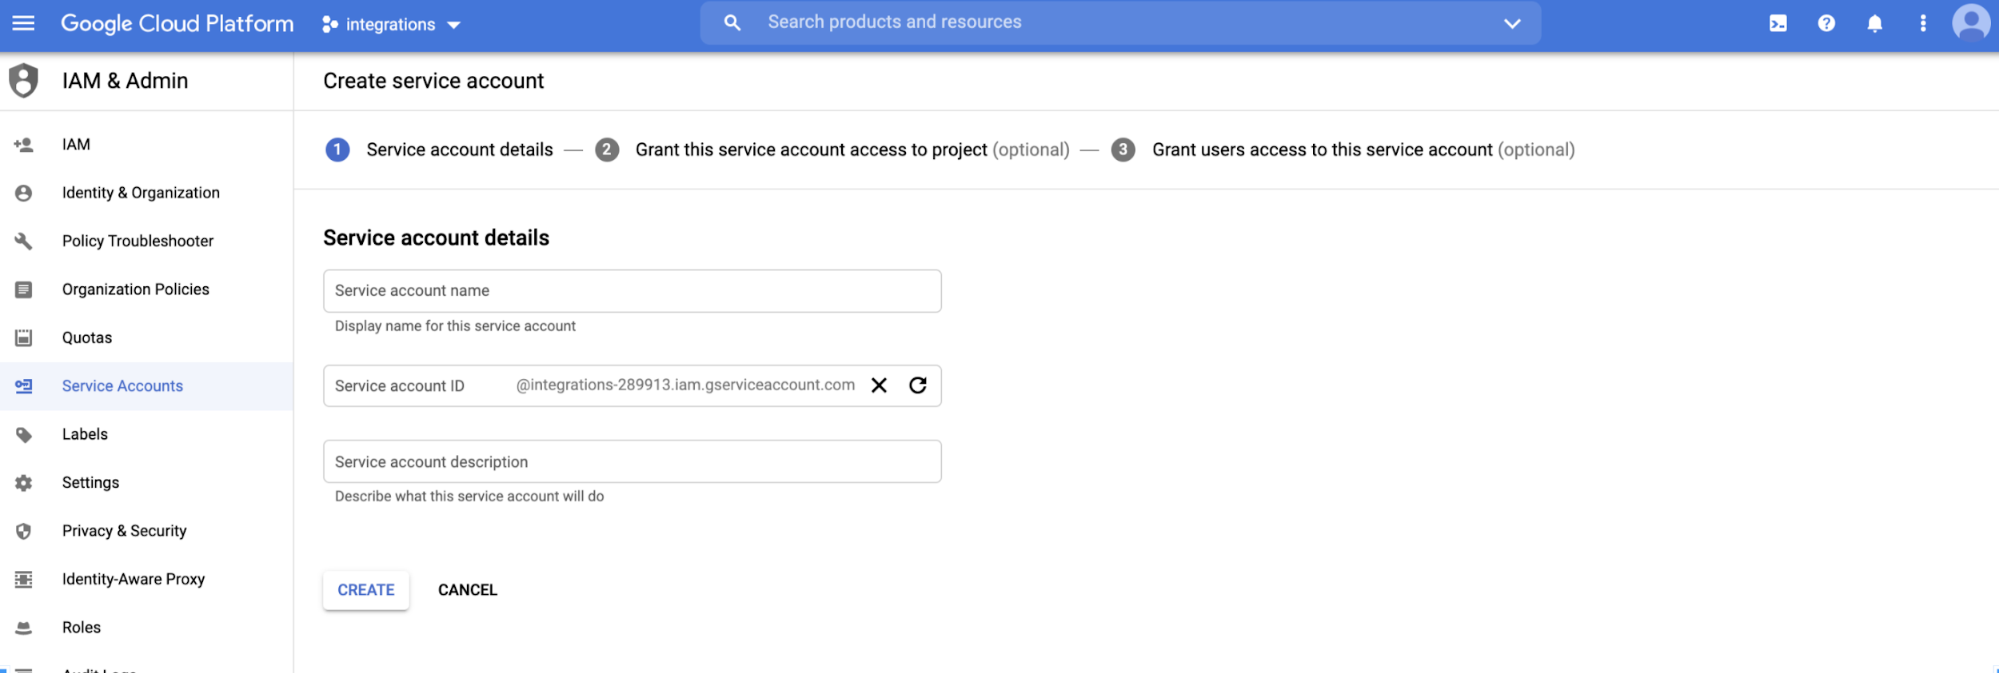
Task: Clear the Service account ID with X
Action: pyautogui.click(x=879, y=386)
